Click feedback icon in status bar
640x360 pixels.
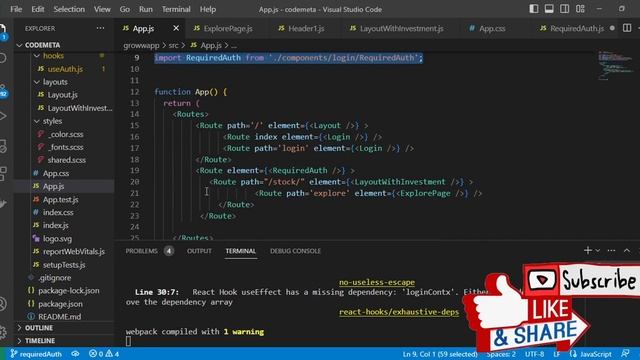coord(625,354)
